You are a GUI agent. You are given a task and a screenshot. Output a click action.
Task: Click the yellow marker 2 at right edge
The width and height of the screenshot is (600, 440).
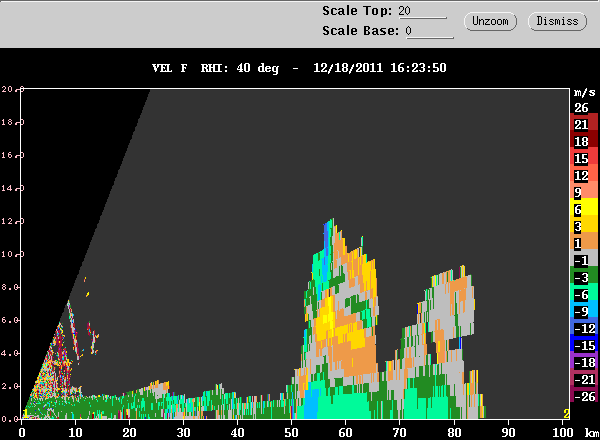coord(566,414)
